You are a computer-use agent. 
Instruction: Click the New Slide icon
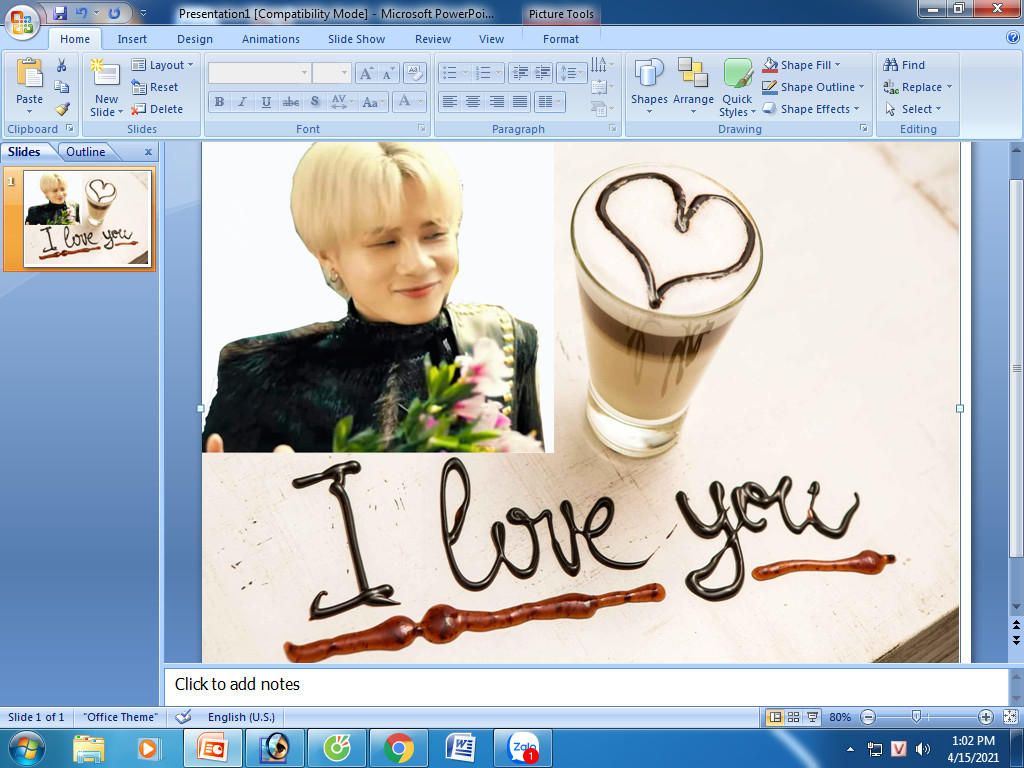(x=106, y=73)
